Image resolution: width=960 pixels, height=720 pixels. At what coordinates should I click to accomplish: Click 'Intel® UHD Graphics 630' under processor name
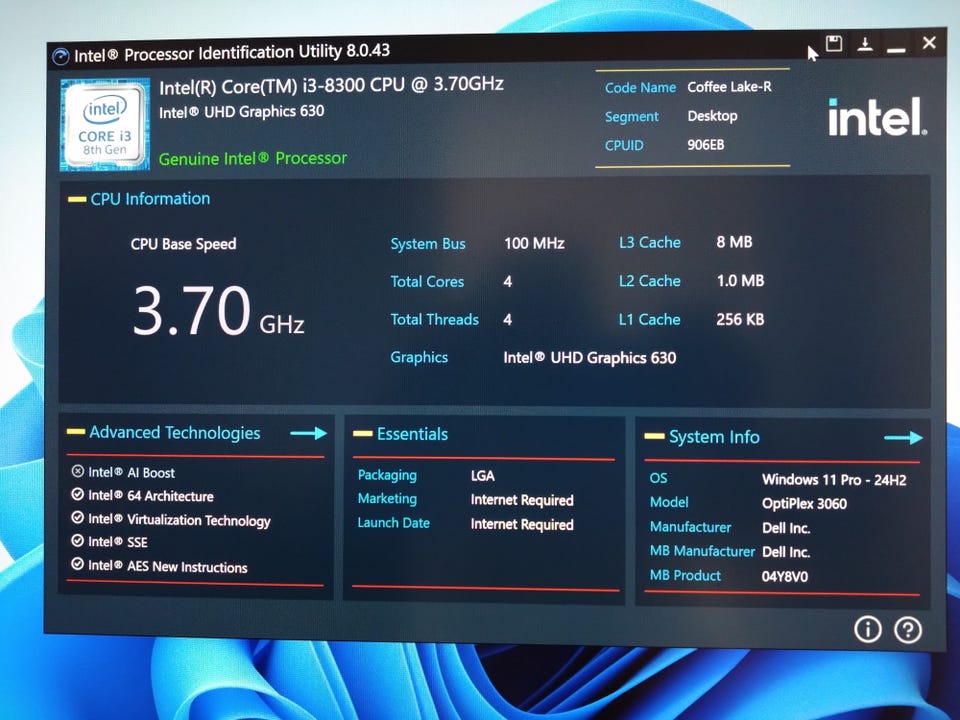coord(241,112)
